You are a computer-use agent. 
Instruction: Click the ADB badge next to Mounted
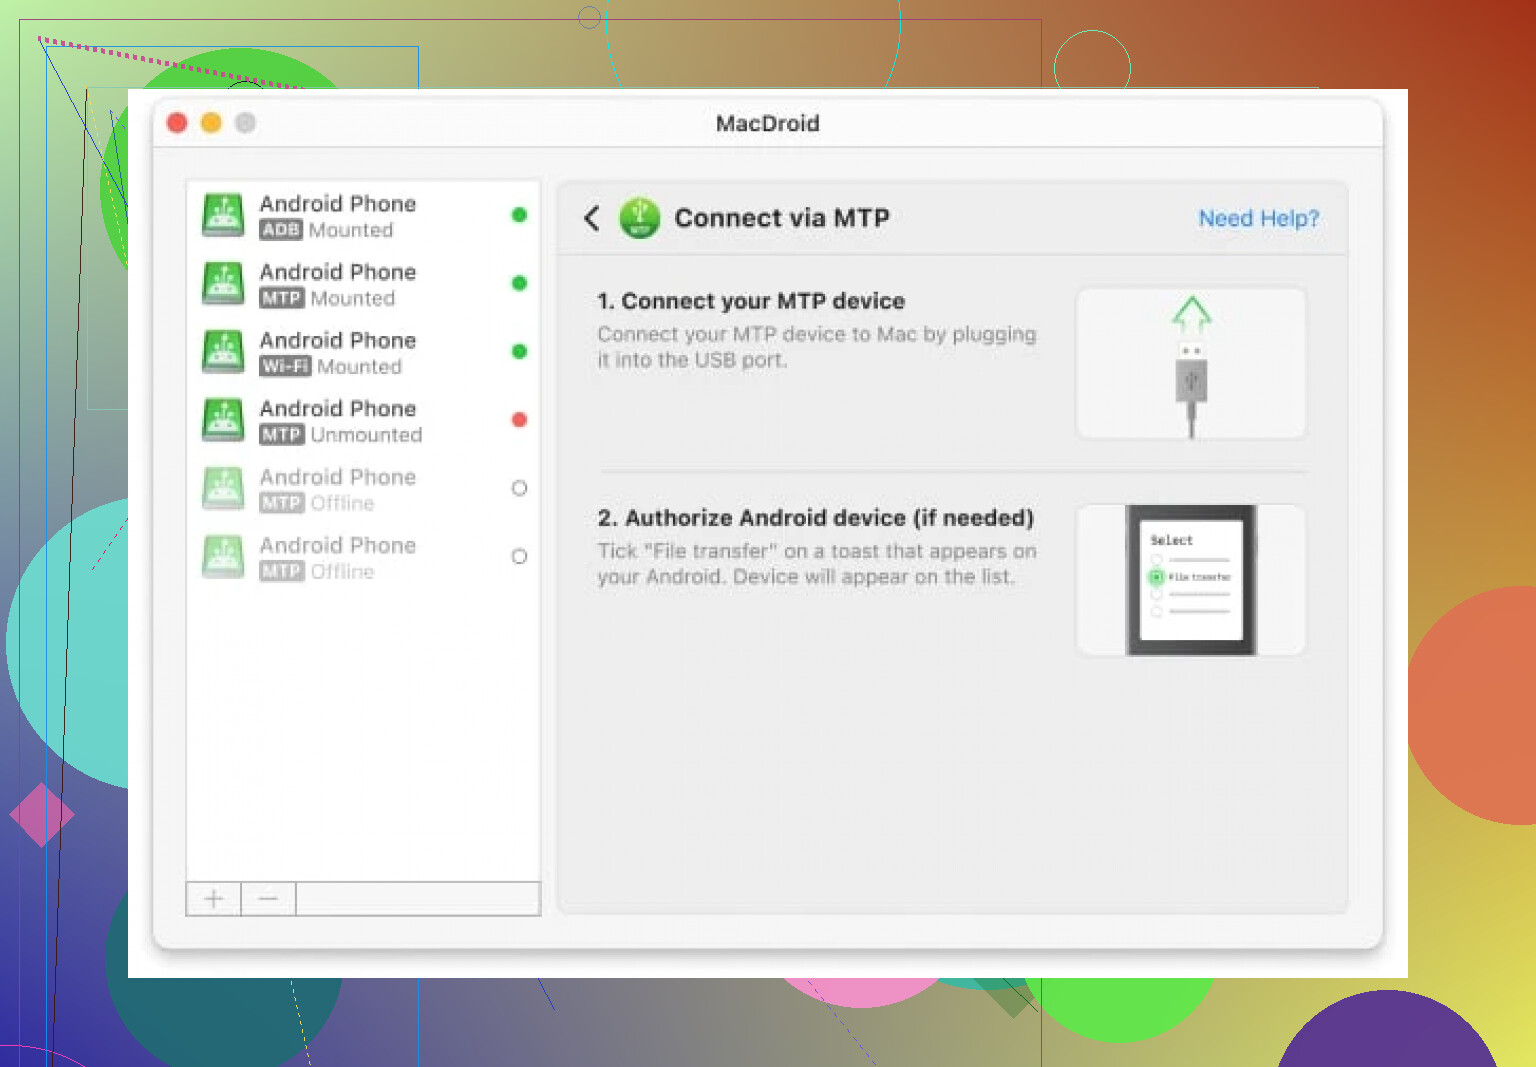pos(281,230)
